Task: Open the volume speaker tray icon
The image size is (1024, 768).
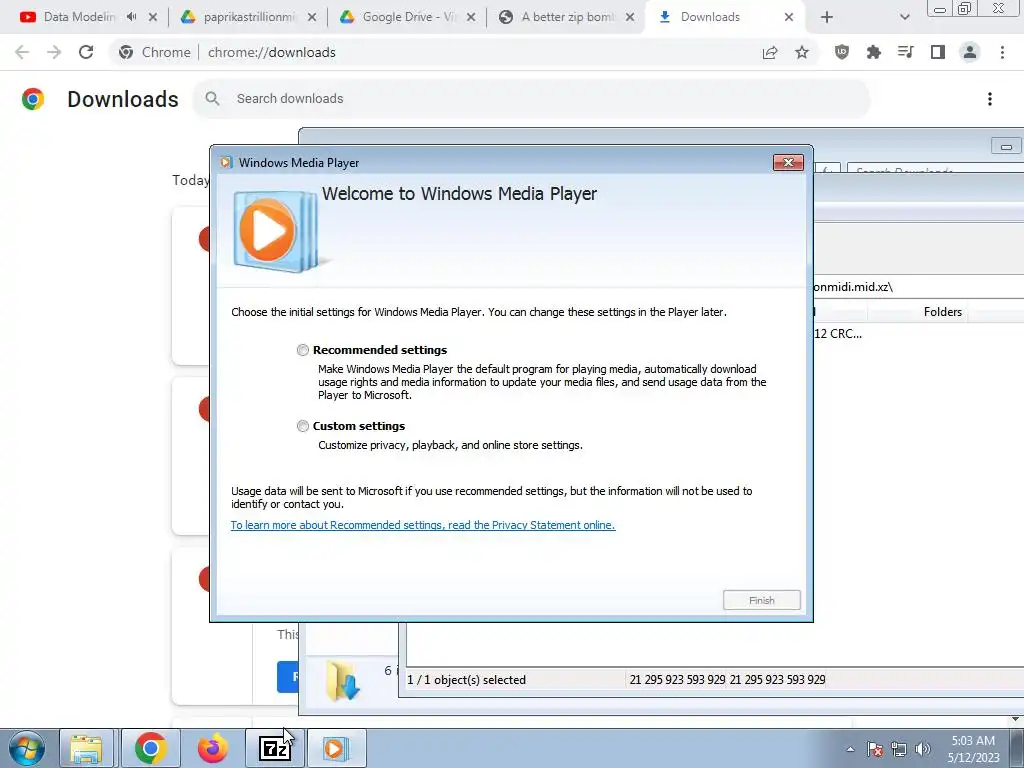Action: click(x=923, y=749)
